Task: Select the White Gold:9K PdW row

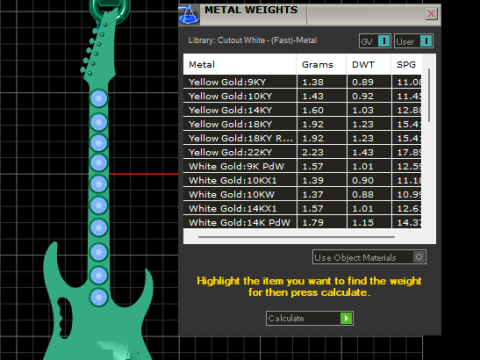Action: pos(302,166)
